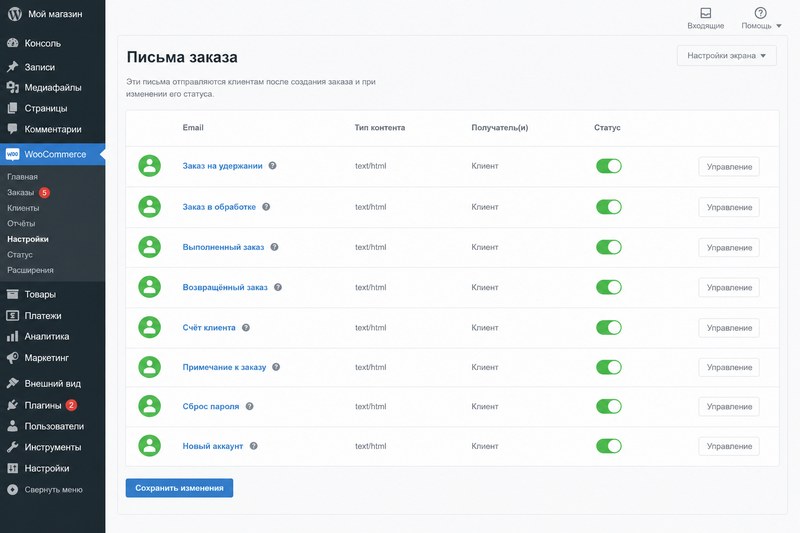Viewport: 800px width, 533px height.
Task: Click help icon beside Сброс пароля
Action: 249,406
